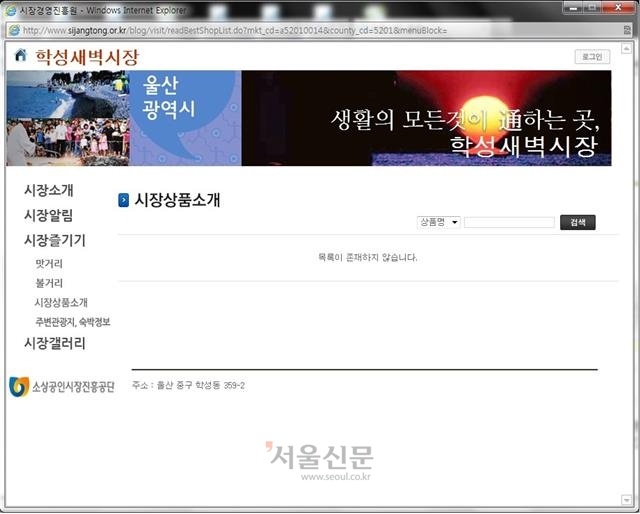
Task: Select 시장상품소개 in the sidebar
Action: [61, 302]
